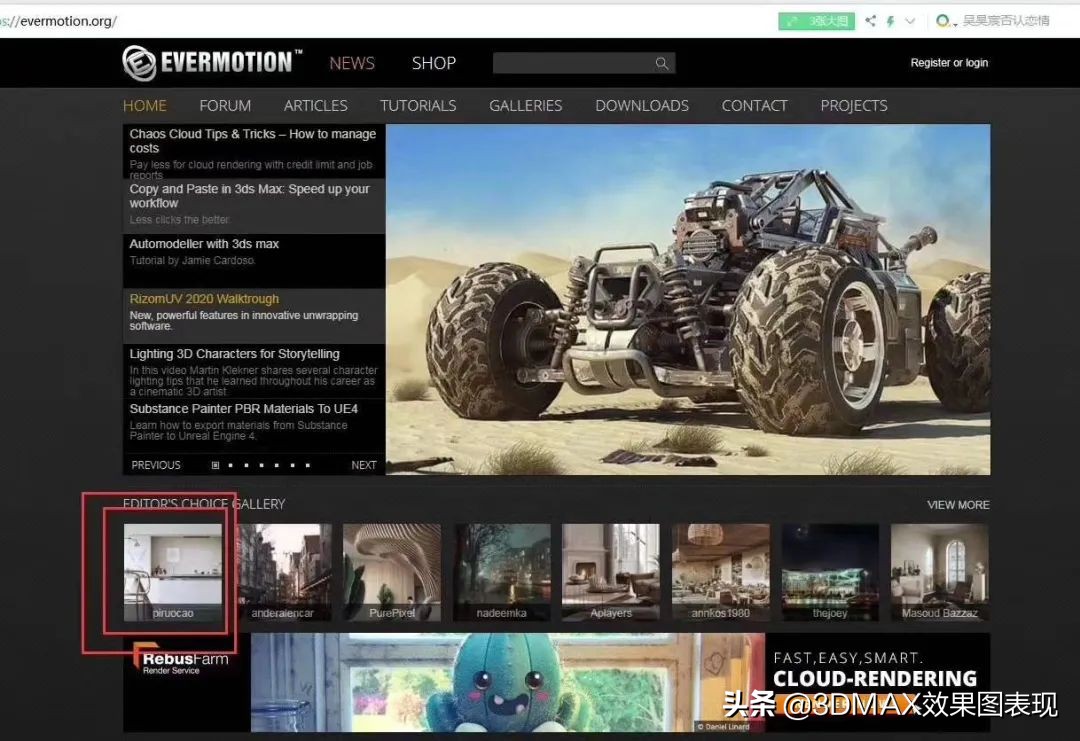Viewport: 1080px width, 741px height.
Task: Click the cactus character banner image
Action: [x=508, y=682]
